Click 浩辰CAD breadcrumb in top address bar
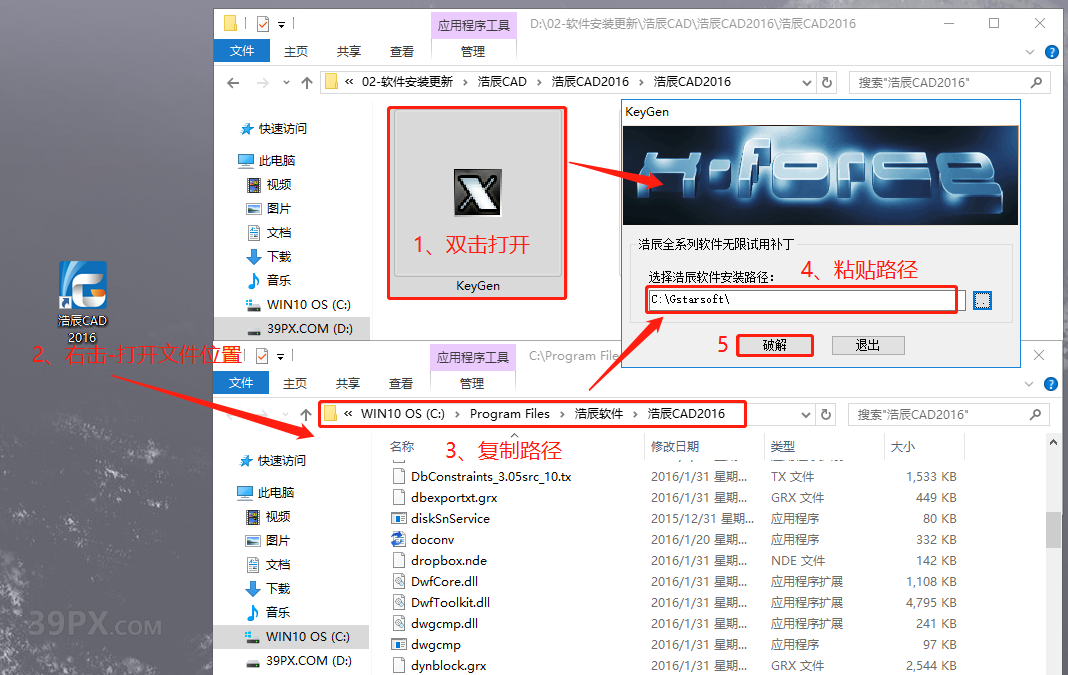The image size is (1068, 675). [x=502, y=82]
